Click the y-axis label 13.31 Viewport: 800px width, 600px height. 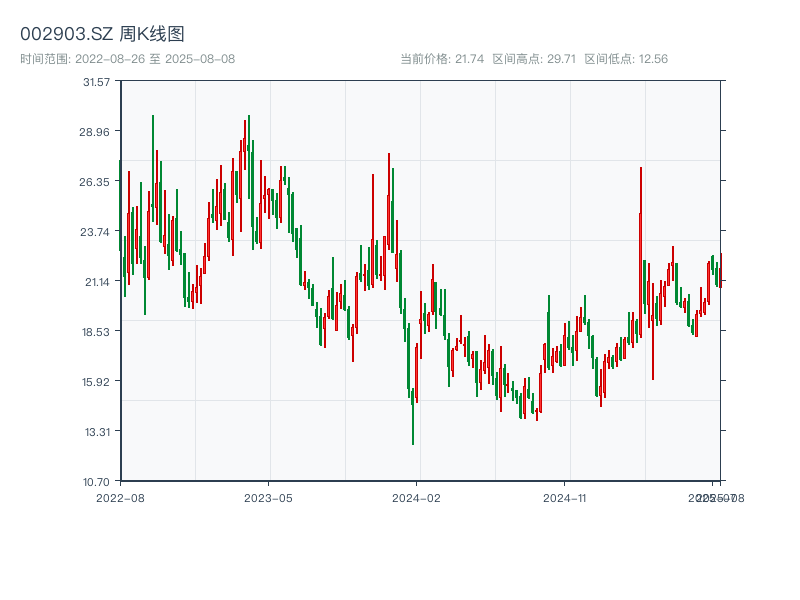click(97, 432)
